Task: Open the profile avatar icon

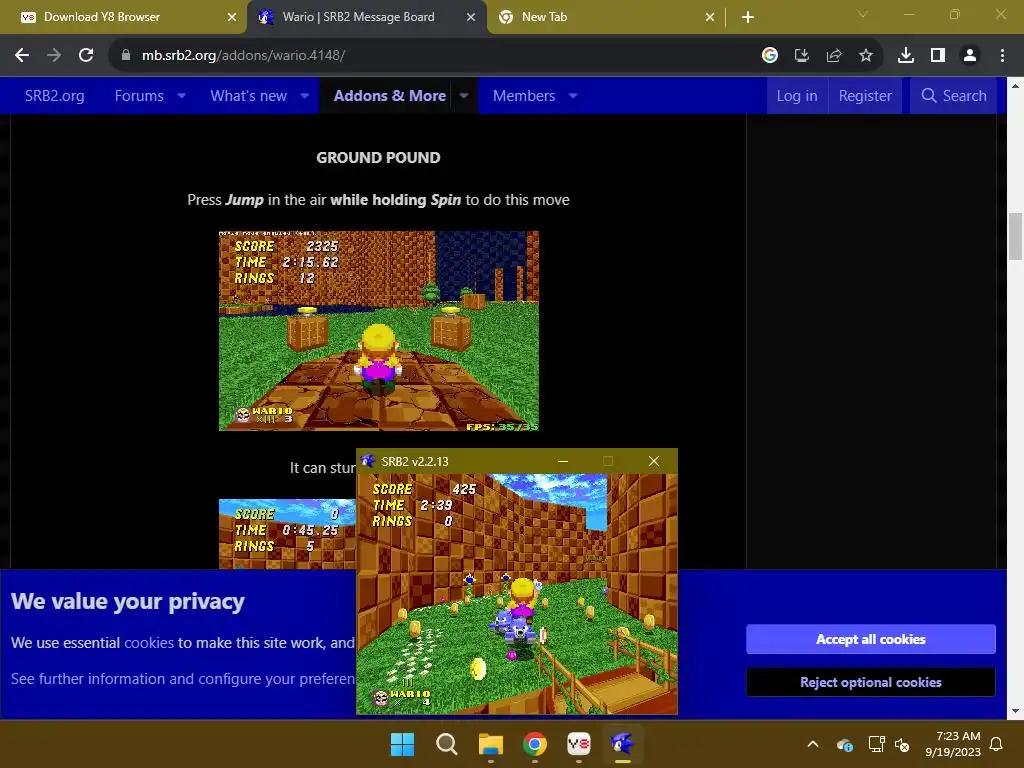Action: click(969, 56)
